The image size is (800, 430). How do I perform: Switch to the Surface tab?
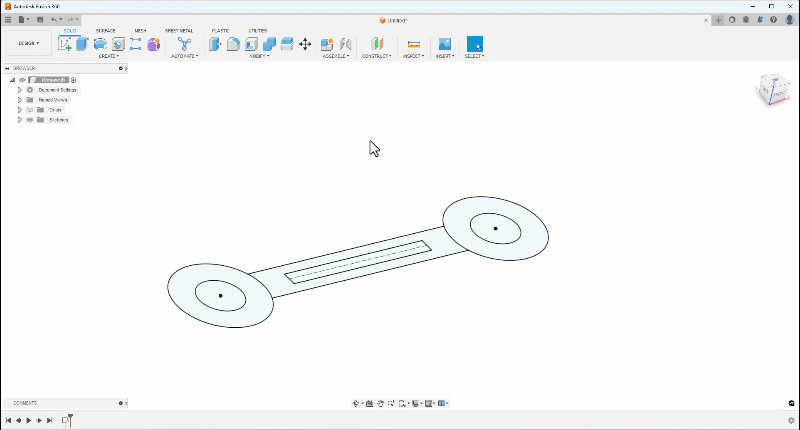point(105,31)
